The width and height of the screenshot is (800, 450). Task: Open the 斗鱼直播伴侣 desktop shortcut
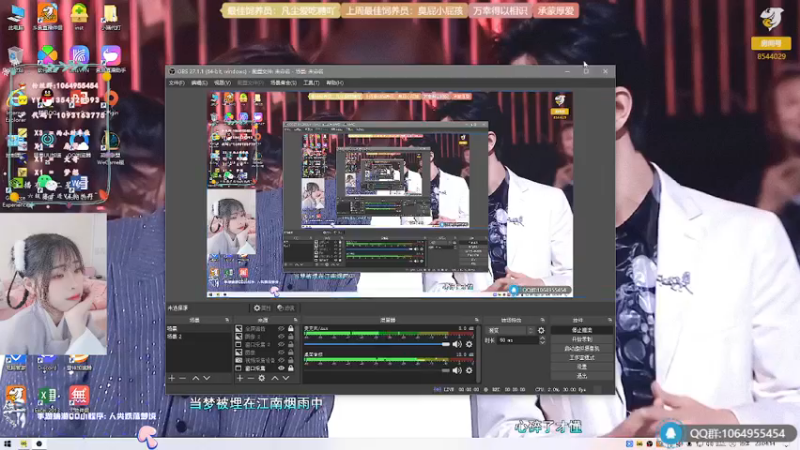tap(47, 17)
